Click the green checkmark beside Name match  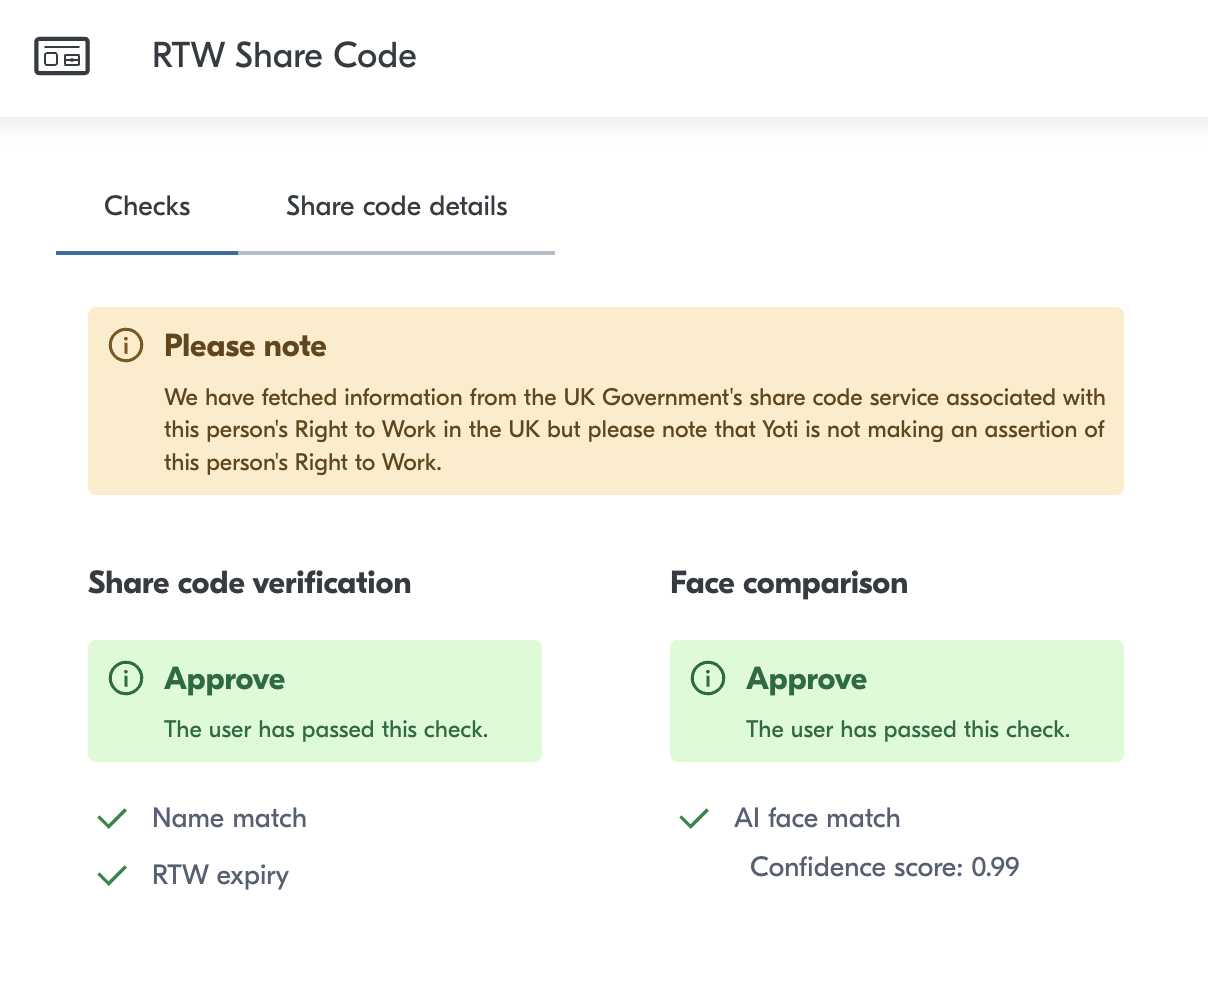112,819
